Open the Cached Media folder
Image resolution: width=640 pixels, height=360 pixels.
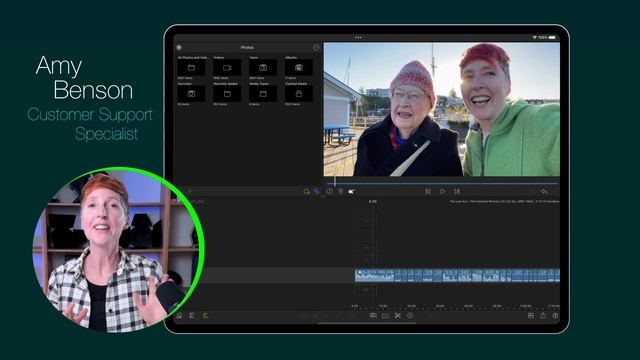(299, 94)
